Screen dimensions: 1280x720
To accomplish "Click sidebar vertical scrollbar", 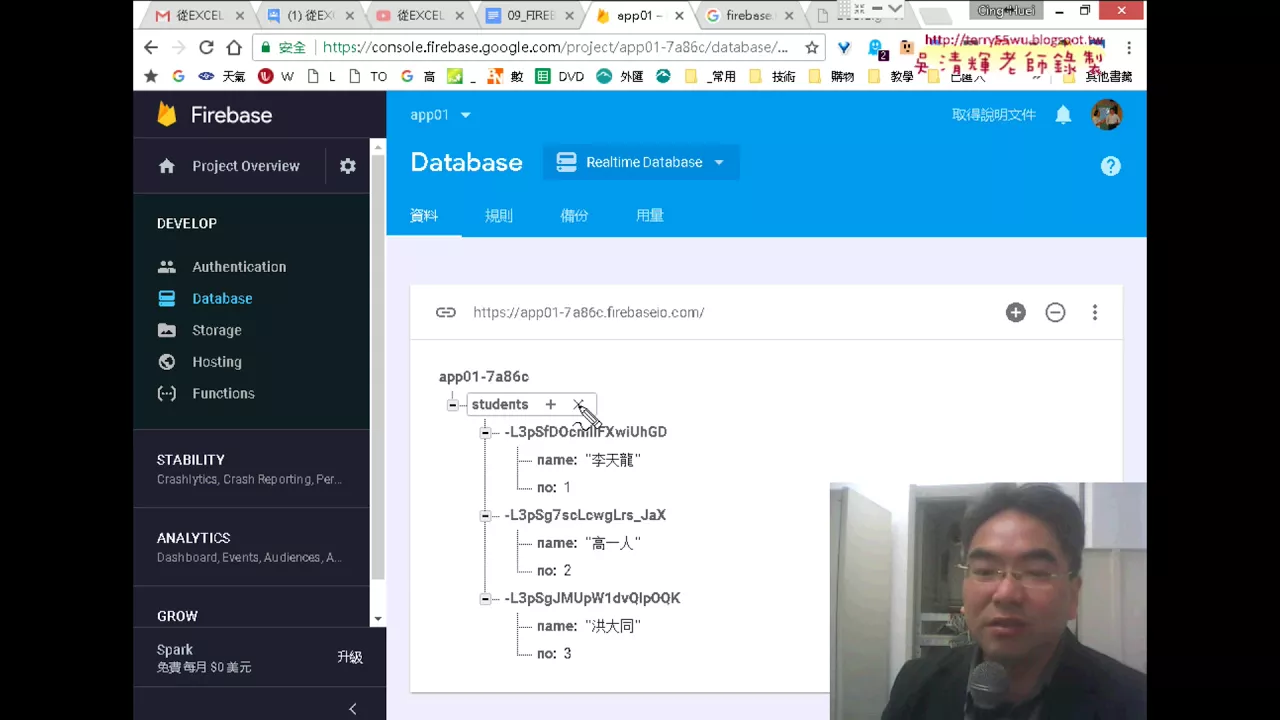I will [x=378, y=366].
